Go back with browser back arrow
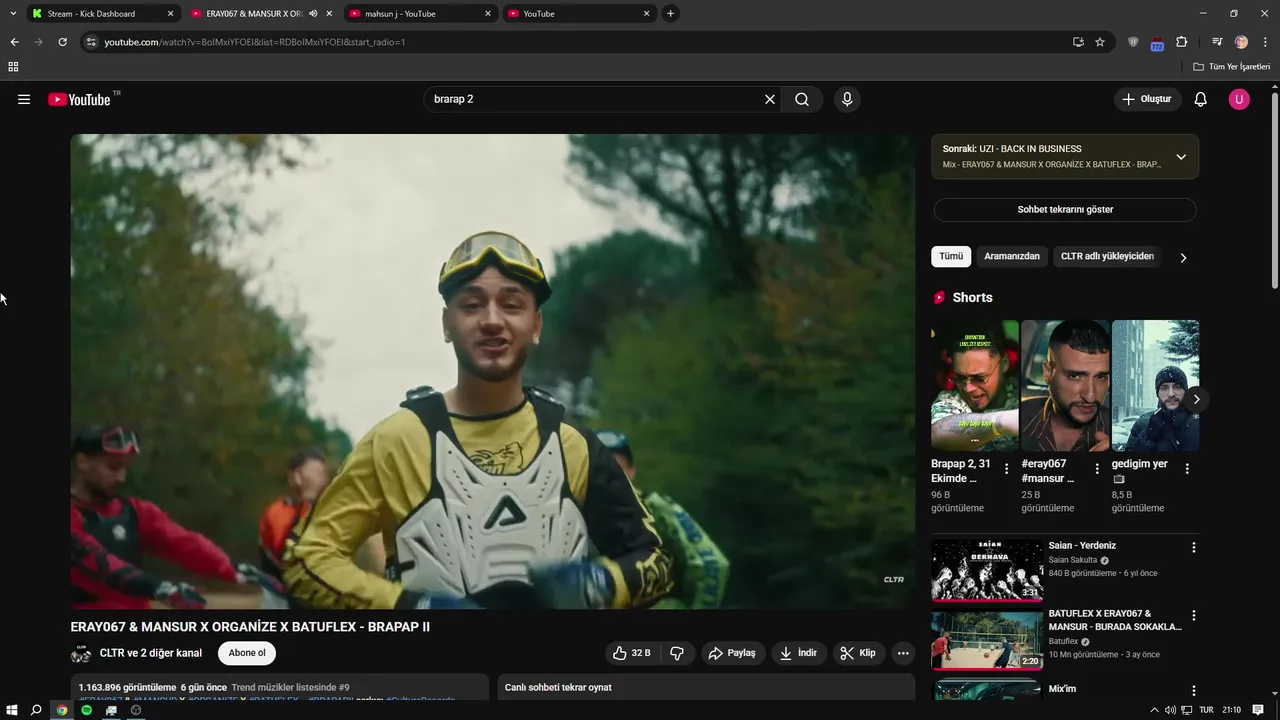 pos(14,42)
